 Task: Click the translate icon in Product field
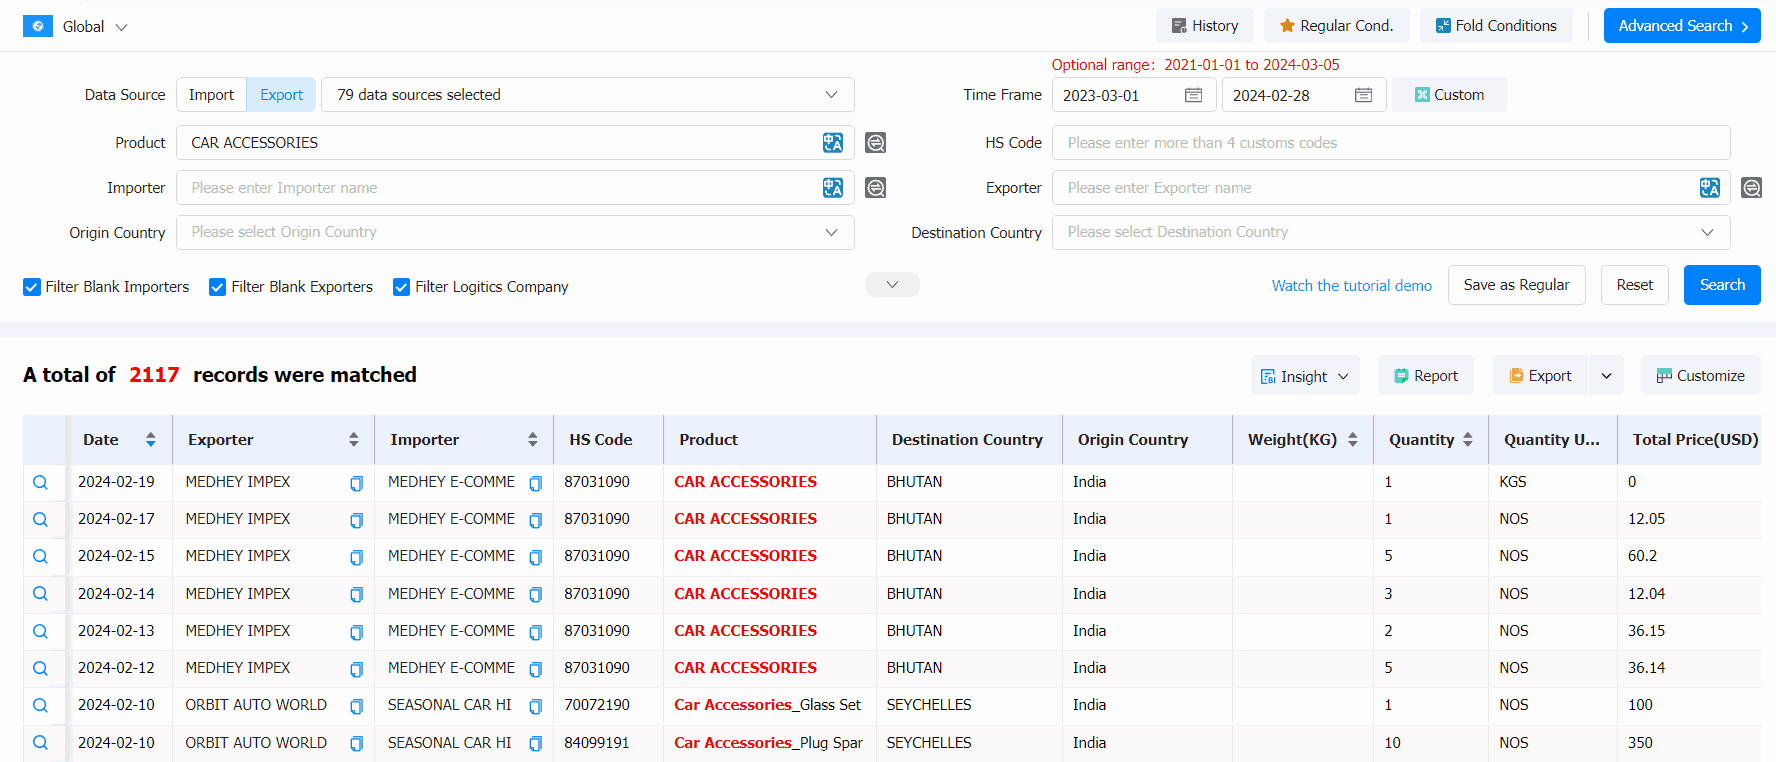coord(832,143)
